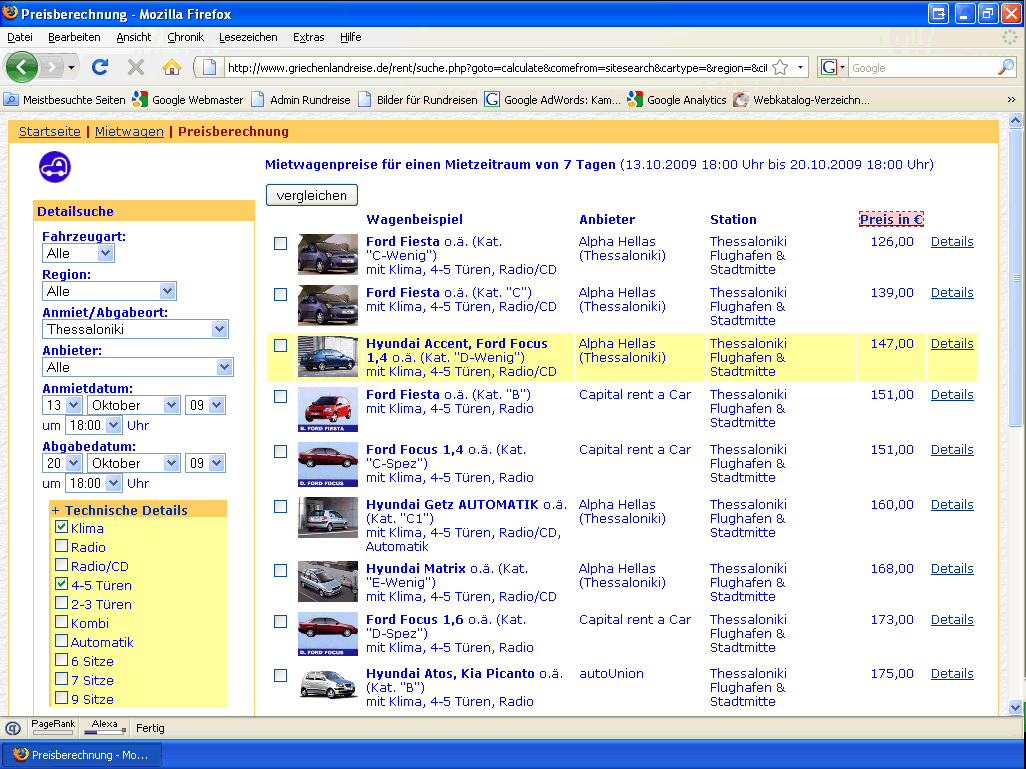Viewport: 1026px width, 769px height.
Task: Bookmark this page with the star icon
Action: tap(780, 67)
